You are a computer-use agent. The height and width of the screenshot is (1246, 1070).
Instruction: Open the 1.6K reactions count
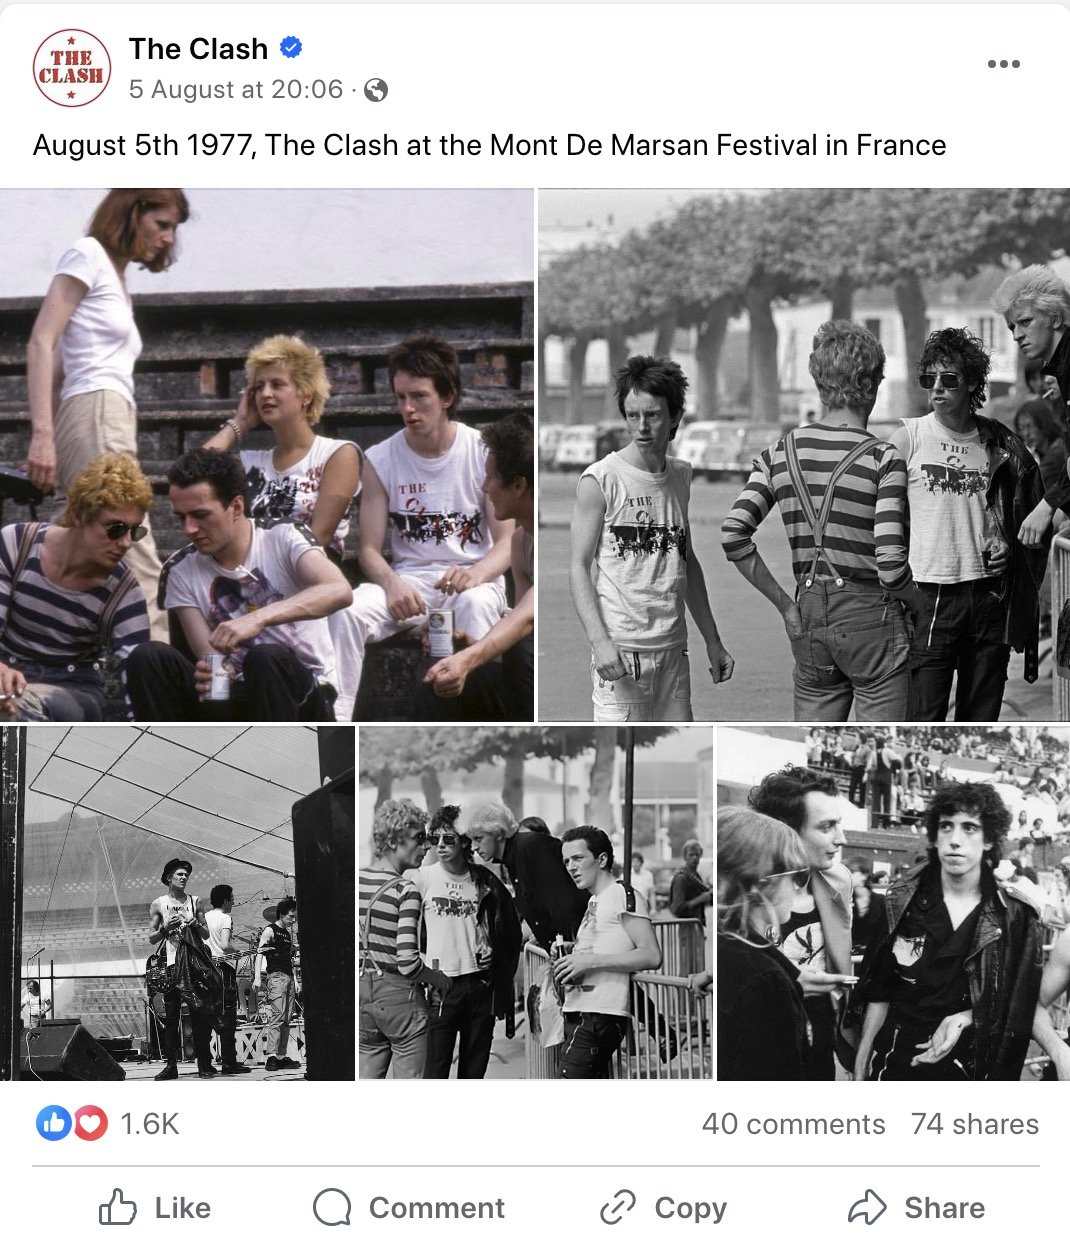tap(149, 1124)
